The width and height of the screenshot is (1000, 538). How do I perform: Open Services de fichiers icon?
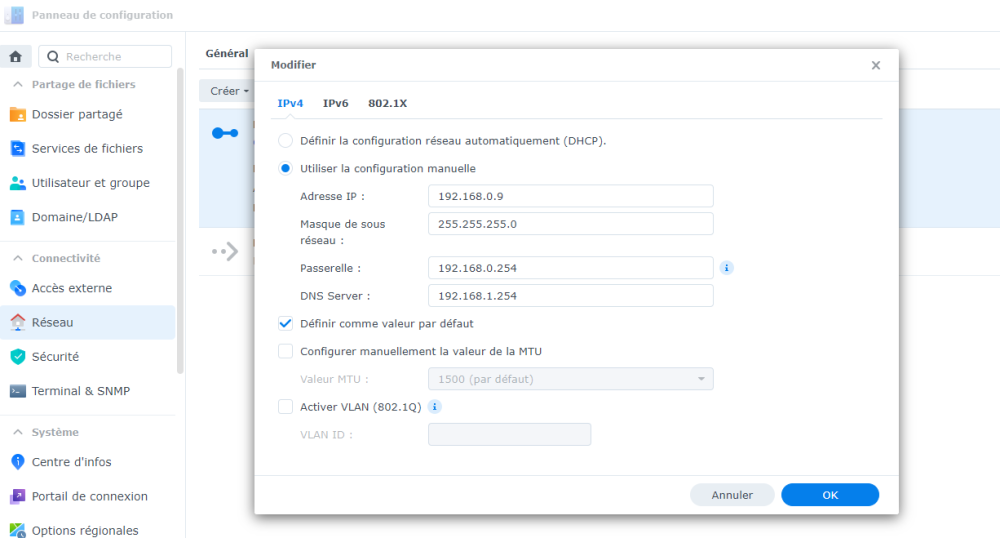coord(18,149)
